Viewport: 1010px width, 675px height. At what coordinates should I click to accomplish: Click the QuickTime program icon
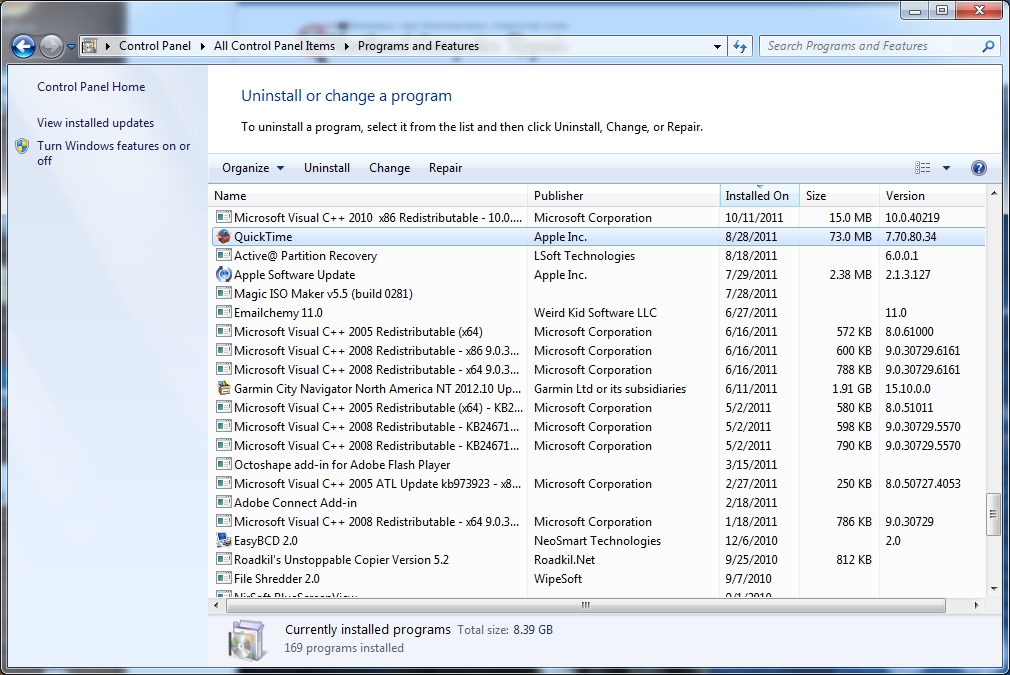click(x=224, y=237)
